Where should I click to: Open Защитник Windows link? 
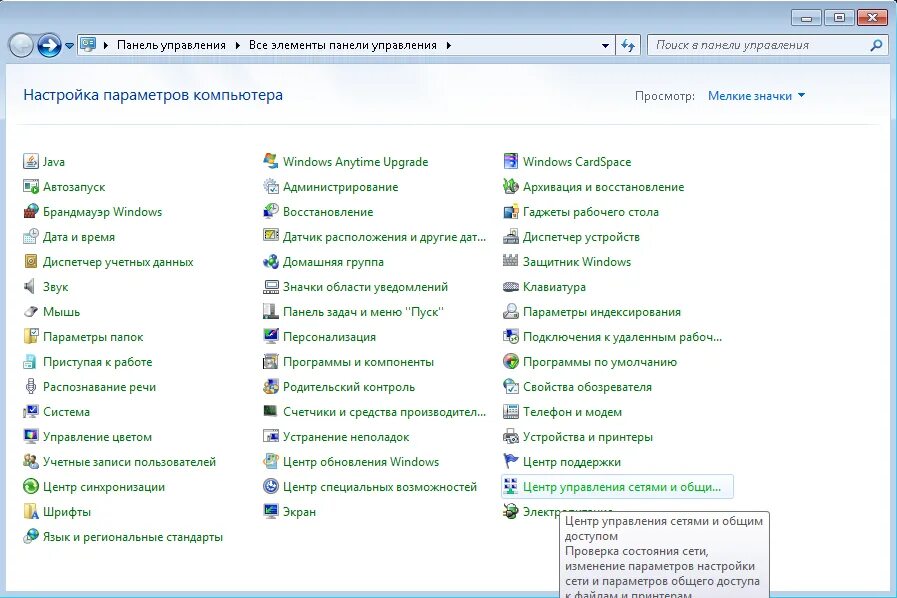click(x=577, y=262)
